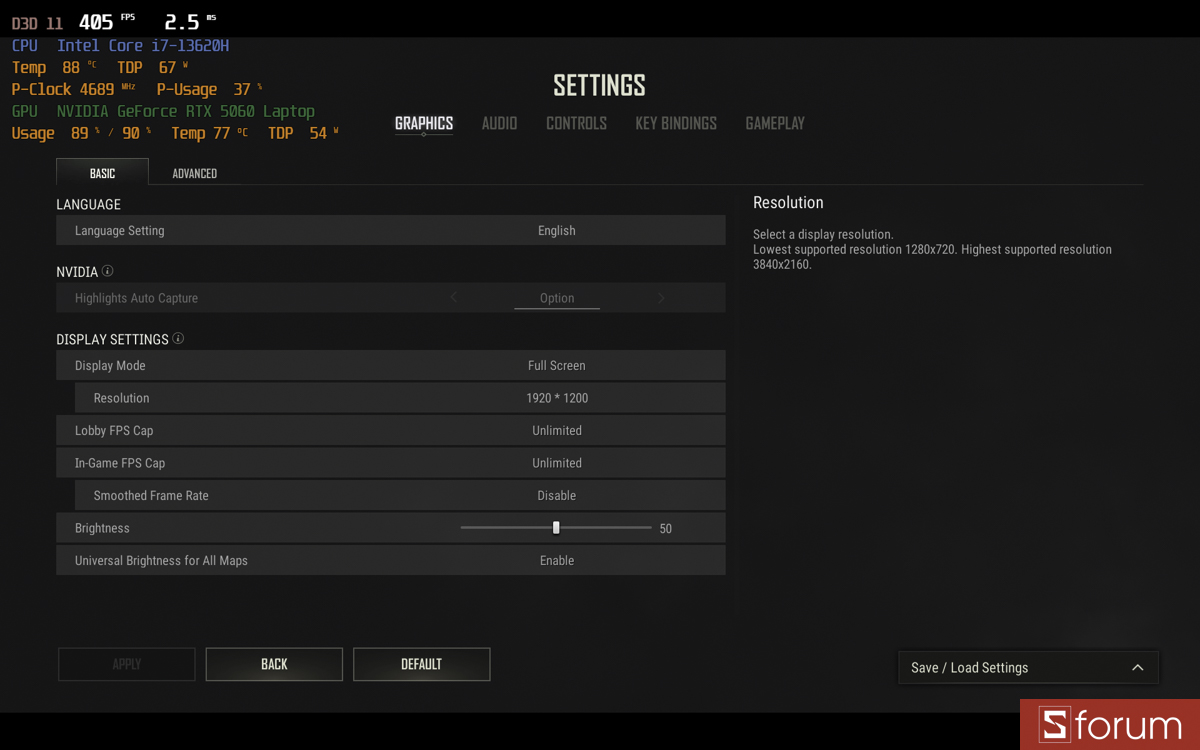Screen dimensions: 1200x750
Task: Restore defaults with the Default button
Action: (x=421, y=664)
